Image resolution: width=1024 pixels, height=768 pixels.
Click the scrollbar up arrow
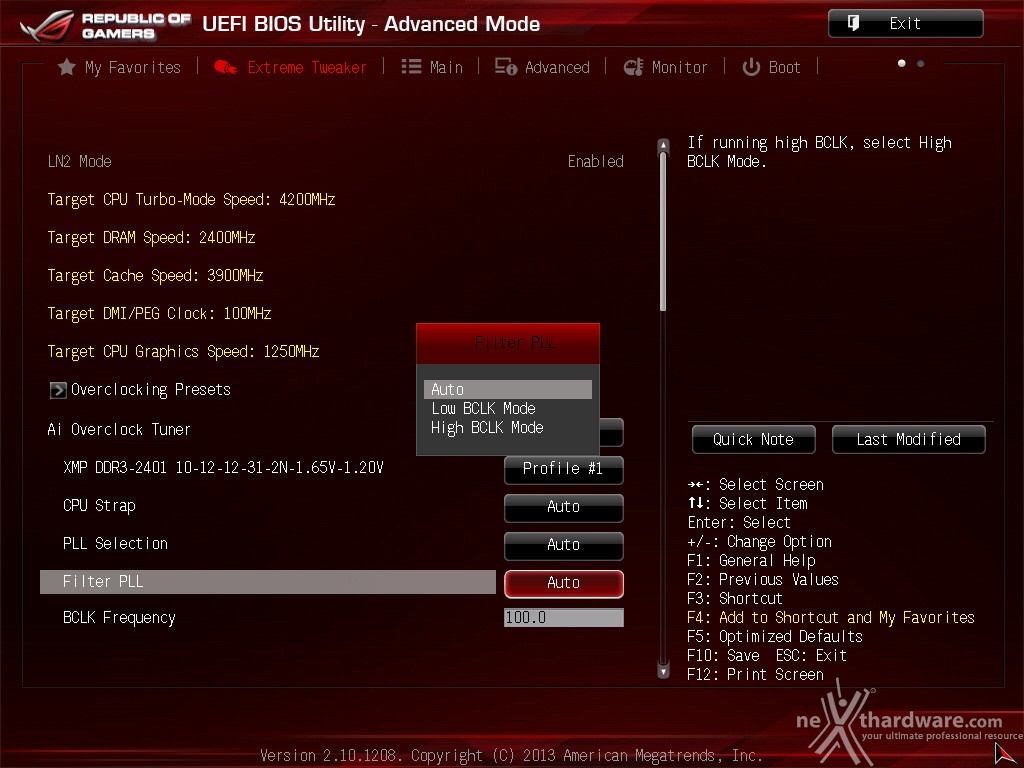tap(663, 145)
